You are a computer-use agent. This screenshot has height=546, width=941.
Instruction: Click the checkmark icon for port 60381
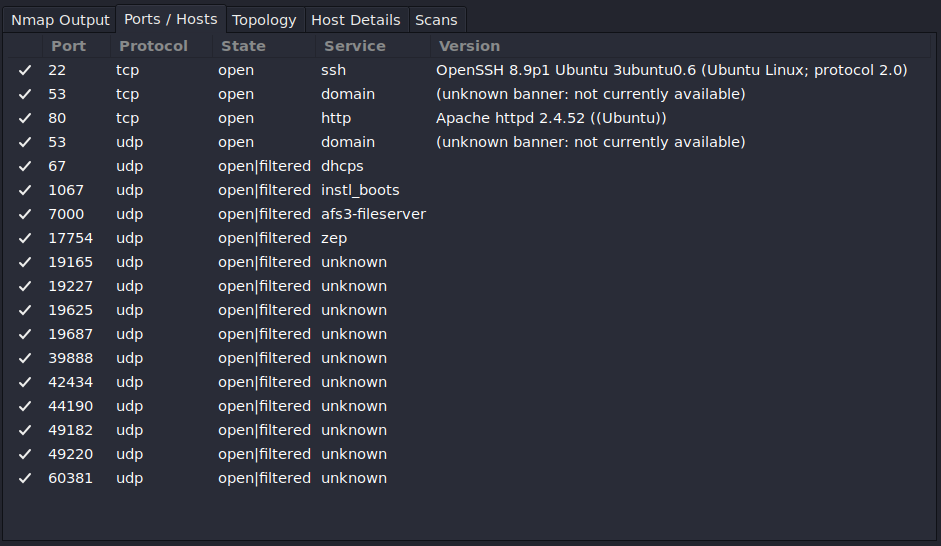(x=25, y=478)
